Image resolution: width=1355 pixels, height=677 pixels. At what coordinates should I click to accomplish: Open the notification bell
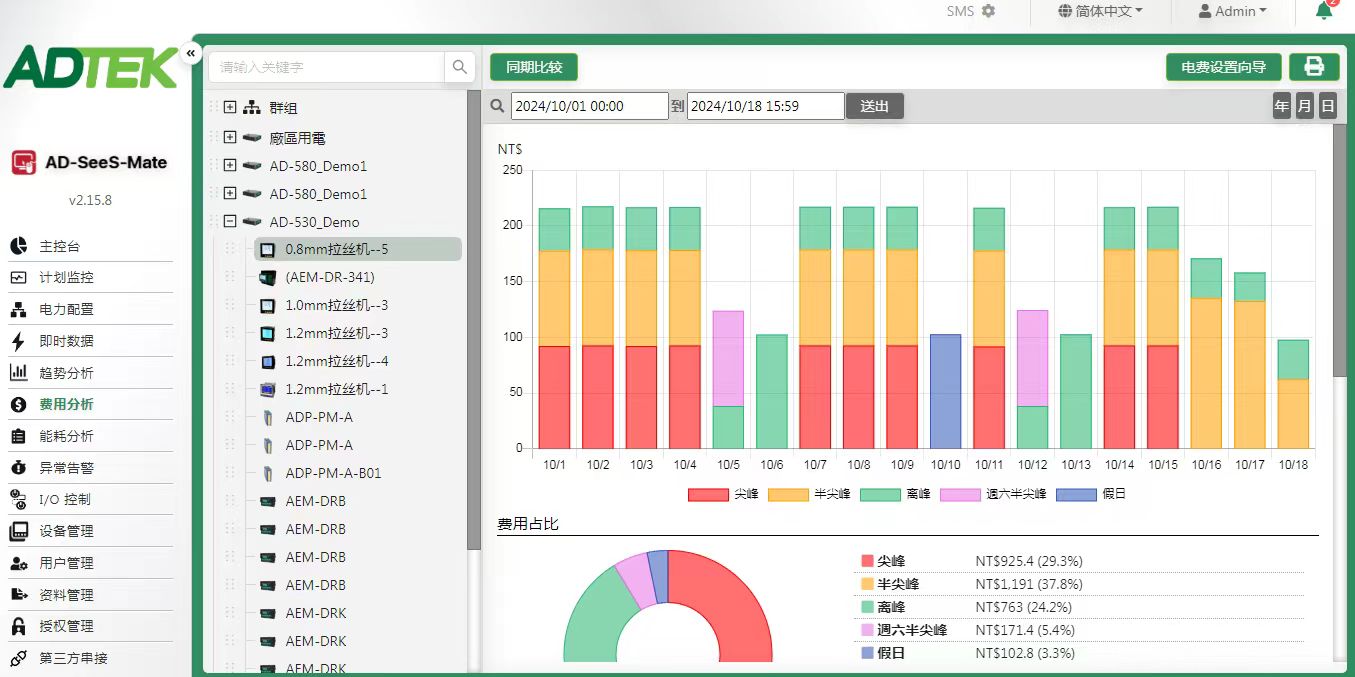point(1324,11)
